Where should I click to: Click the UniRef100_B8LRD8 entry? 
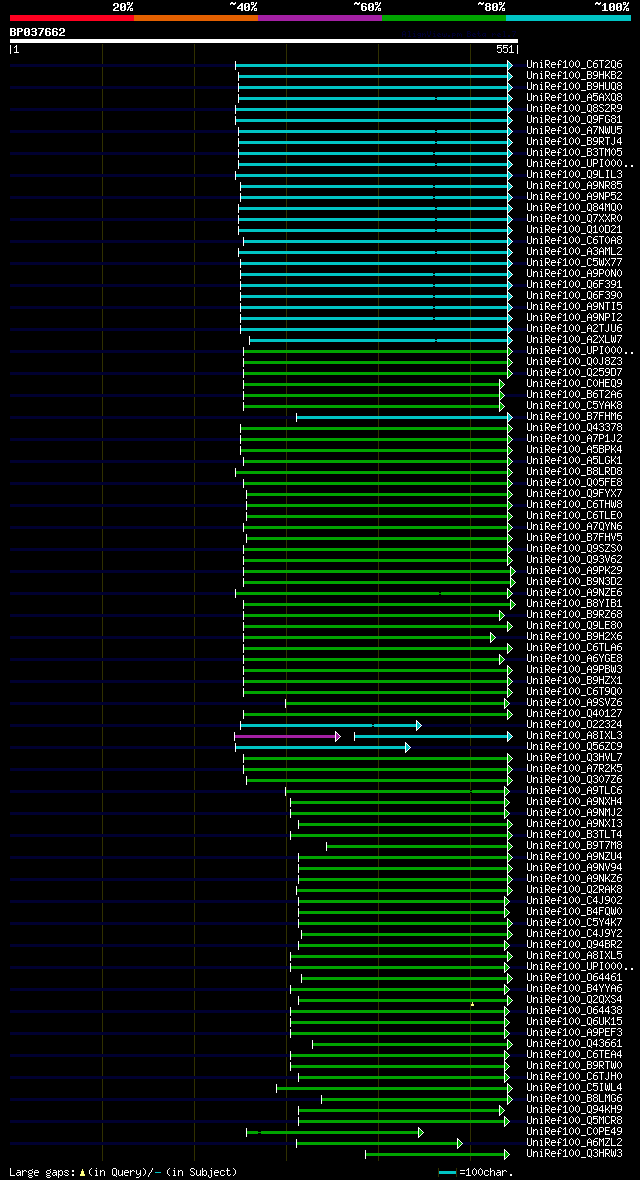click(x=574, y=471)
